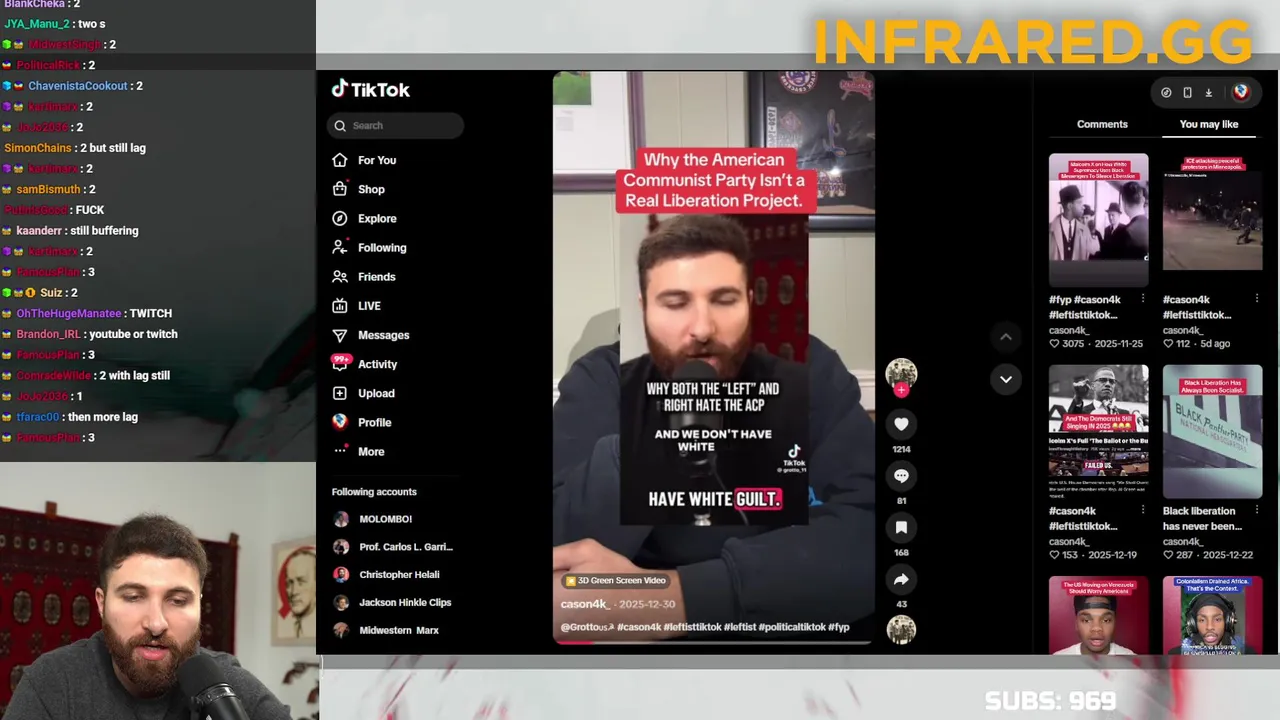Share the video with arrow icon
Image resolution: width=1280 pixels, height=720 pixels.
coord(901,579)
